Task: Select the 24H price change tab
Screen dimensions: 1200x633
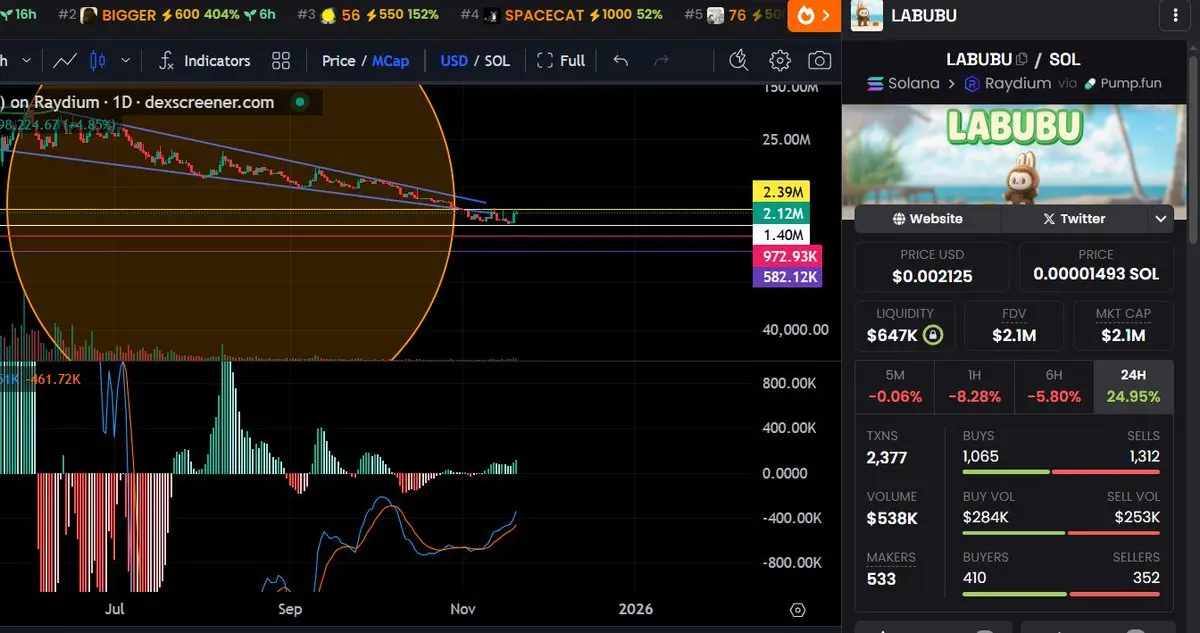Action: 1134,386
